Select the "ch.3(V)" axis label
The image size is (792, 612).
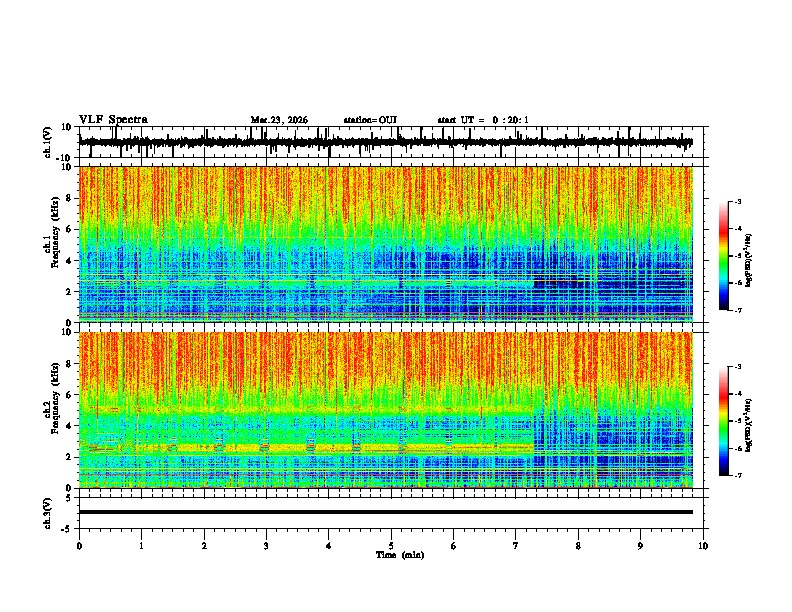click(48, 513)
